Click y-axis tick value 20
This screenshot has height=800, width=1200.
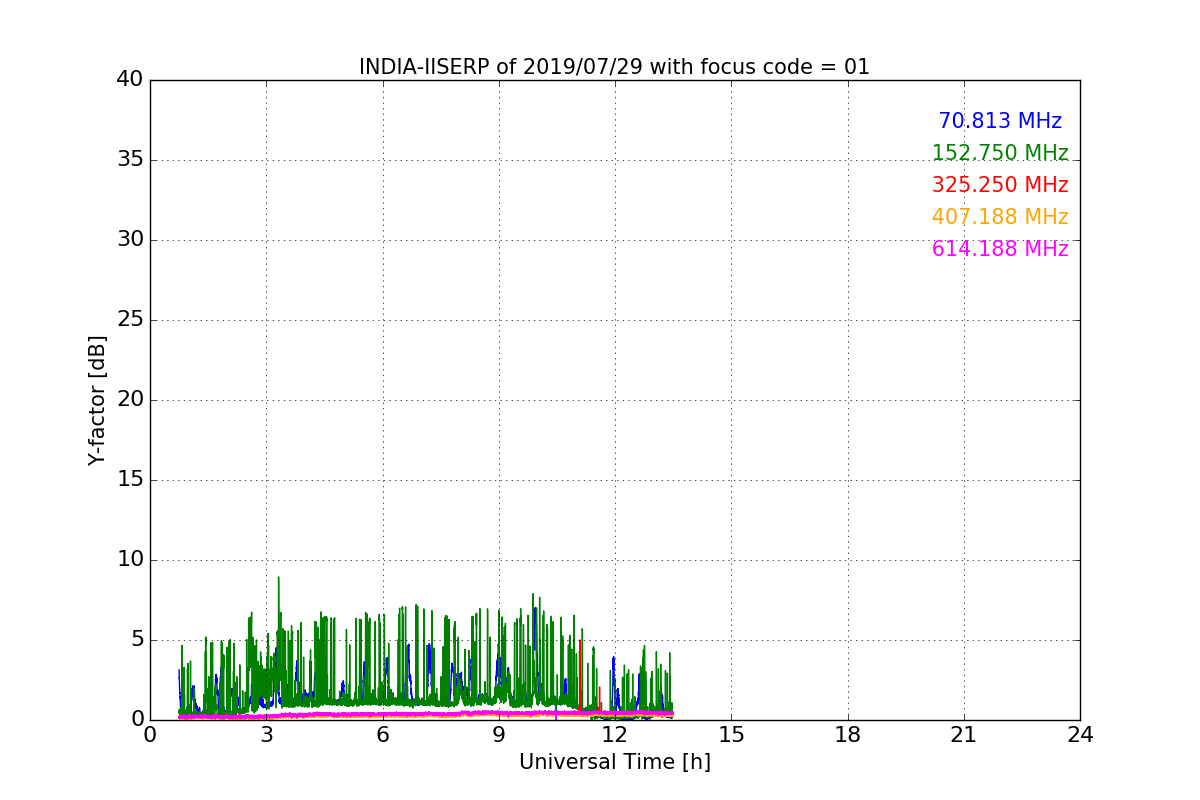point(130,400)
